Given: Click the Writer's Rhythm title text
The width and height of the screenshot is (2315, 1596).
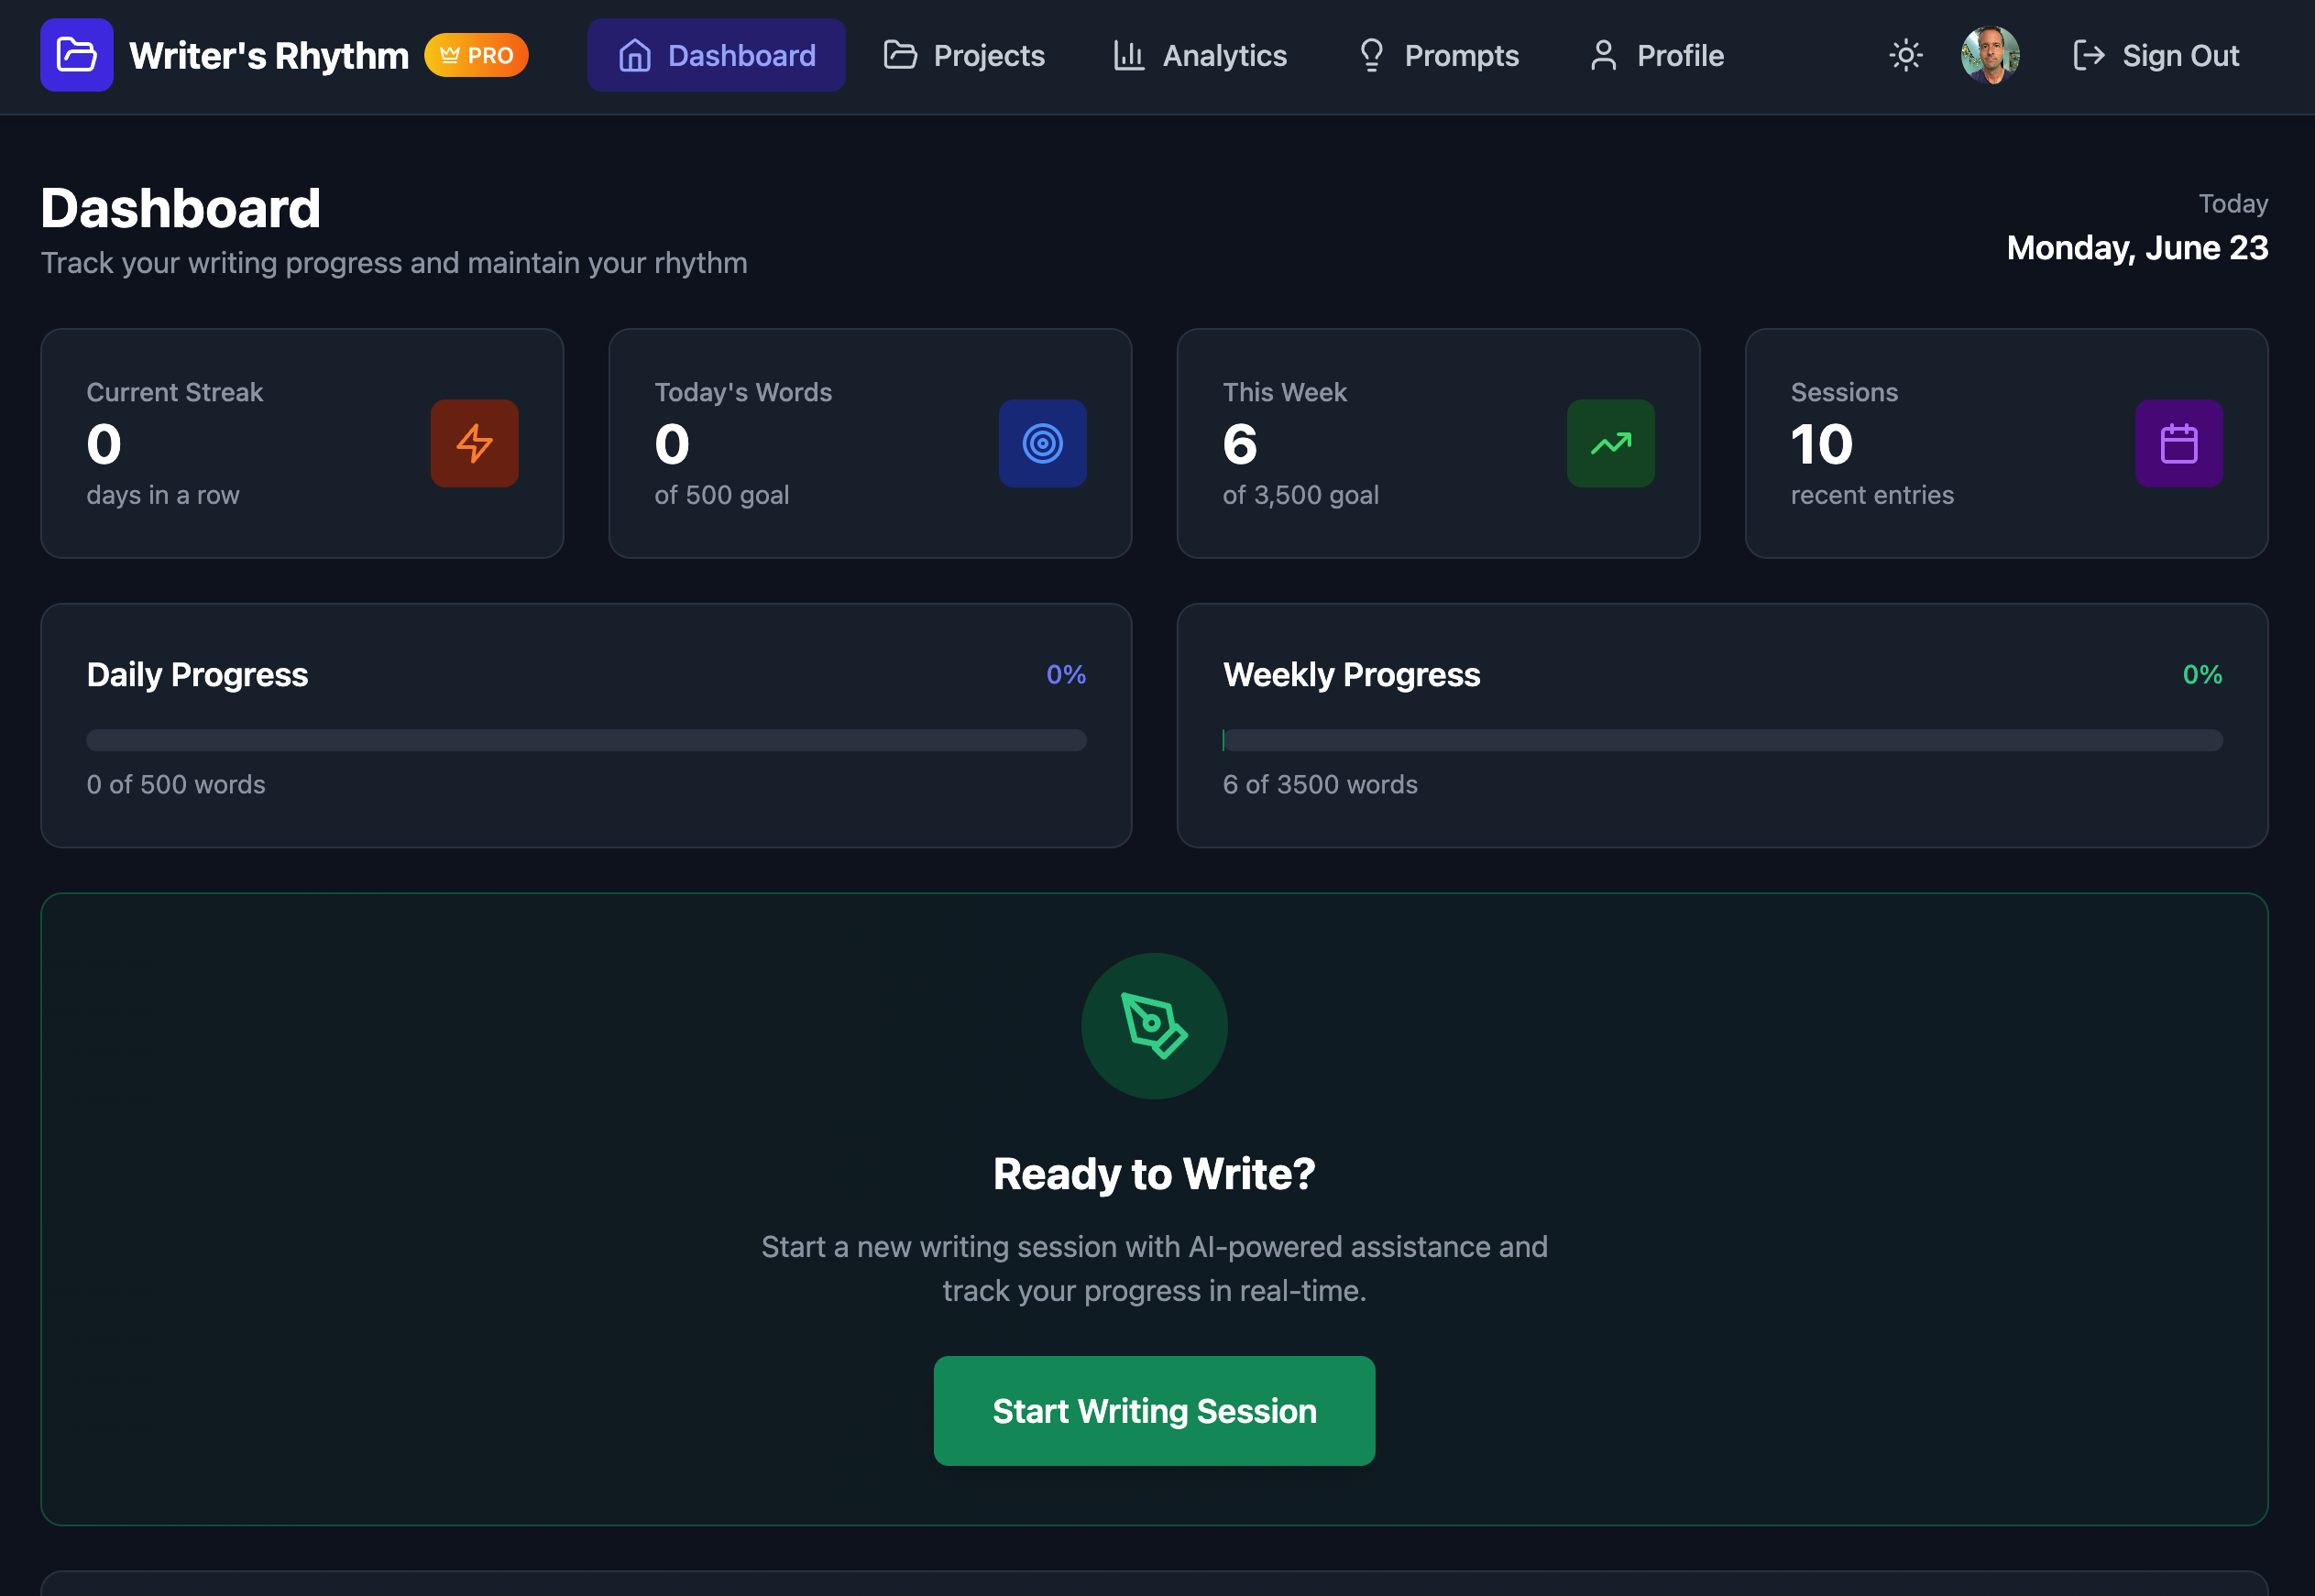Looking at the screenshot, I should coord(269,56).
